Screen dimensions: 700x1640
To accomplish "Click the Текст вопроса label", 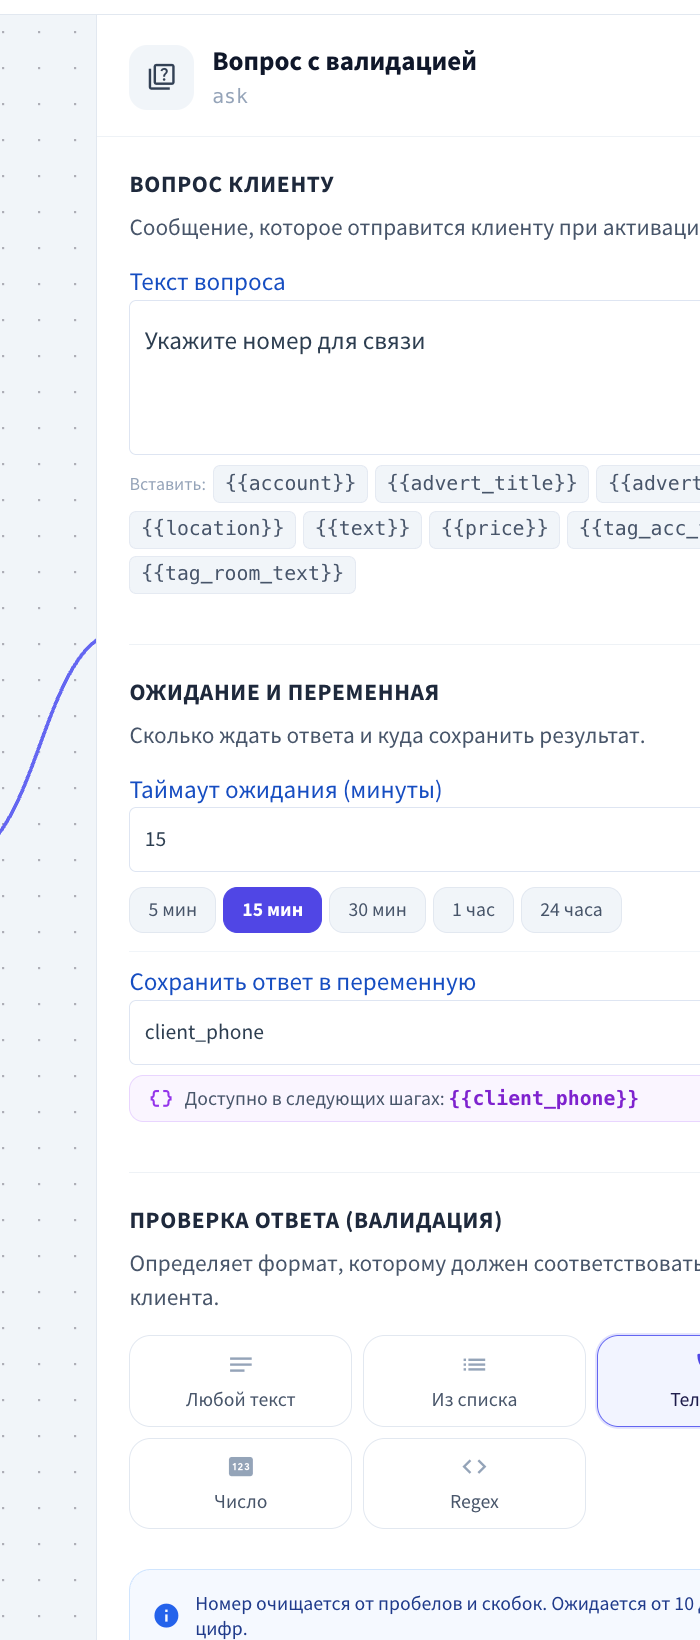I will 207,283.
